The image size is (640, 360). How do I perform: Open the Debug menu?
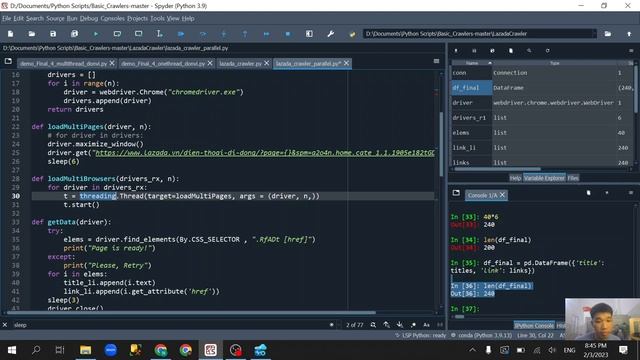[89, 18]
